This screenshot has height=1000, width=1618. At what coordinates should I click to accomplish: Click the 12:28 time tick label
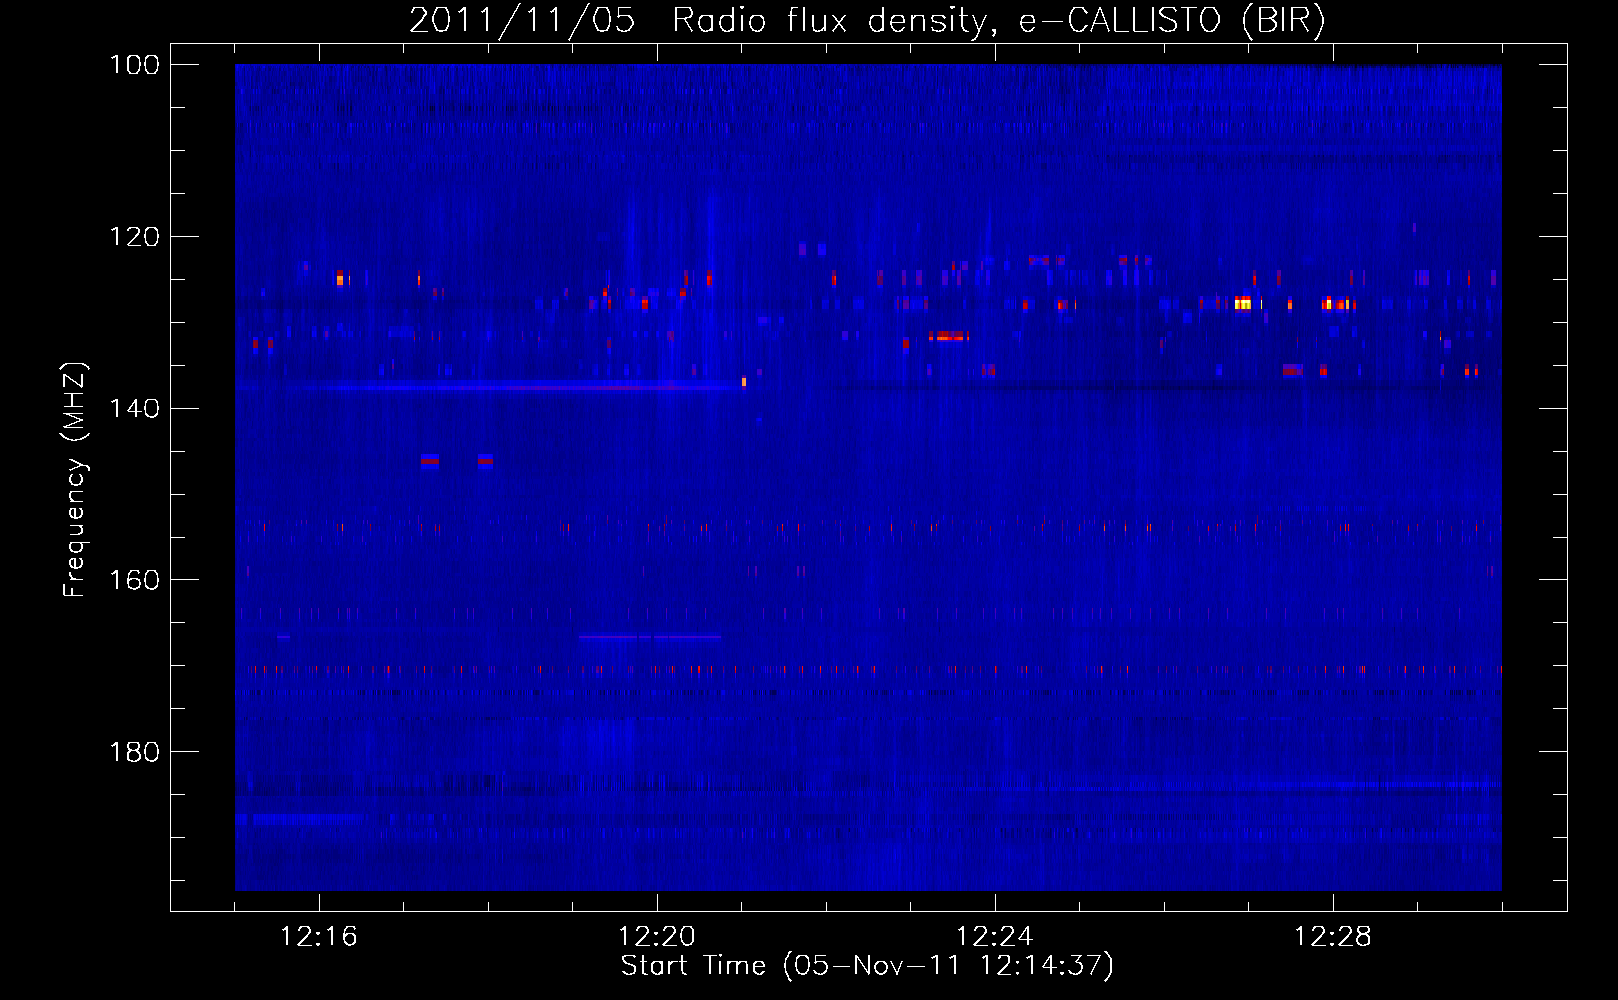pyautogui.click(x=1333, y=937)
